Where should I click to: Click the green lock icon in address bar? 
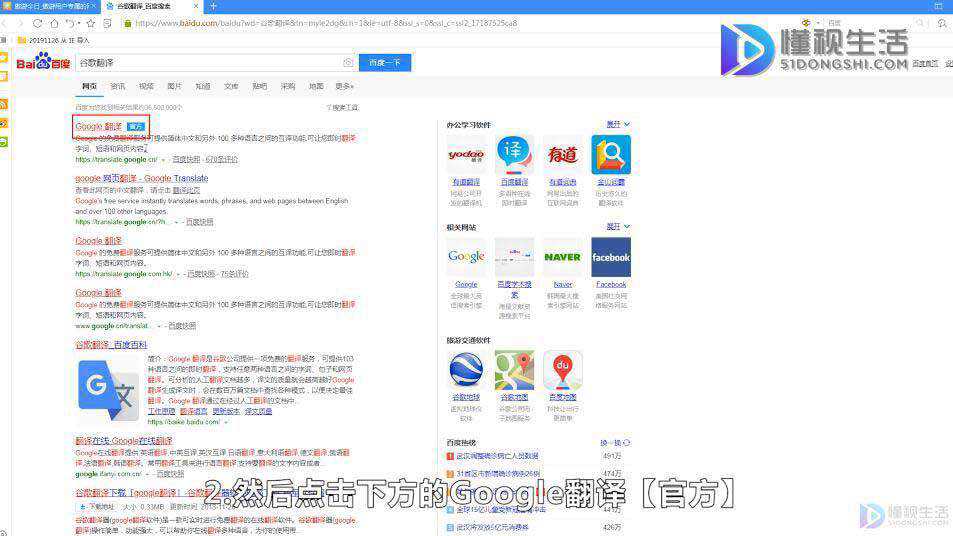pyautogui.click(x=128, y=23)
